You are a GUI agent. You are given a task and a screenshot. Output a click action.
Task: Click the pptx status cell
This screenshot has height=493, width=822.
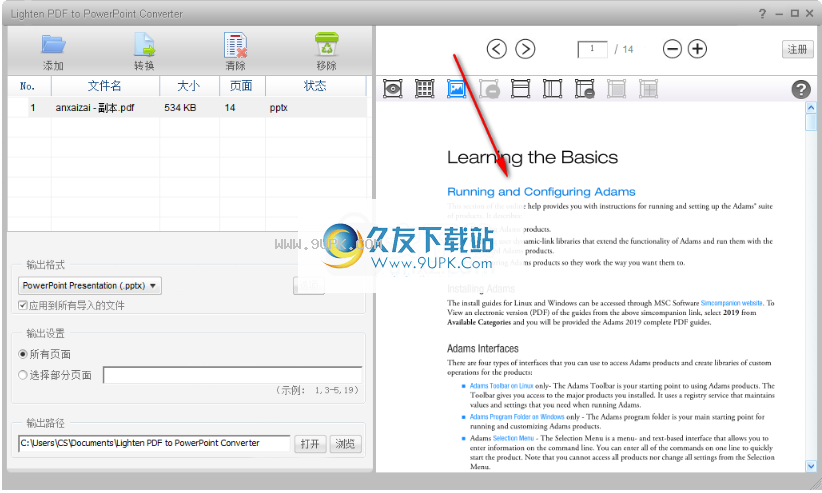(279, 108)
